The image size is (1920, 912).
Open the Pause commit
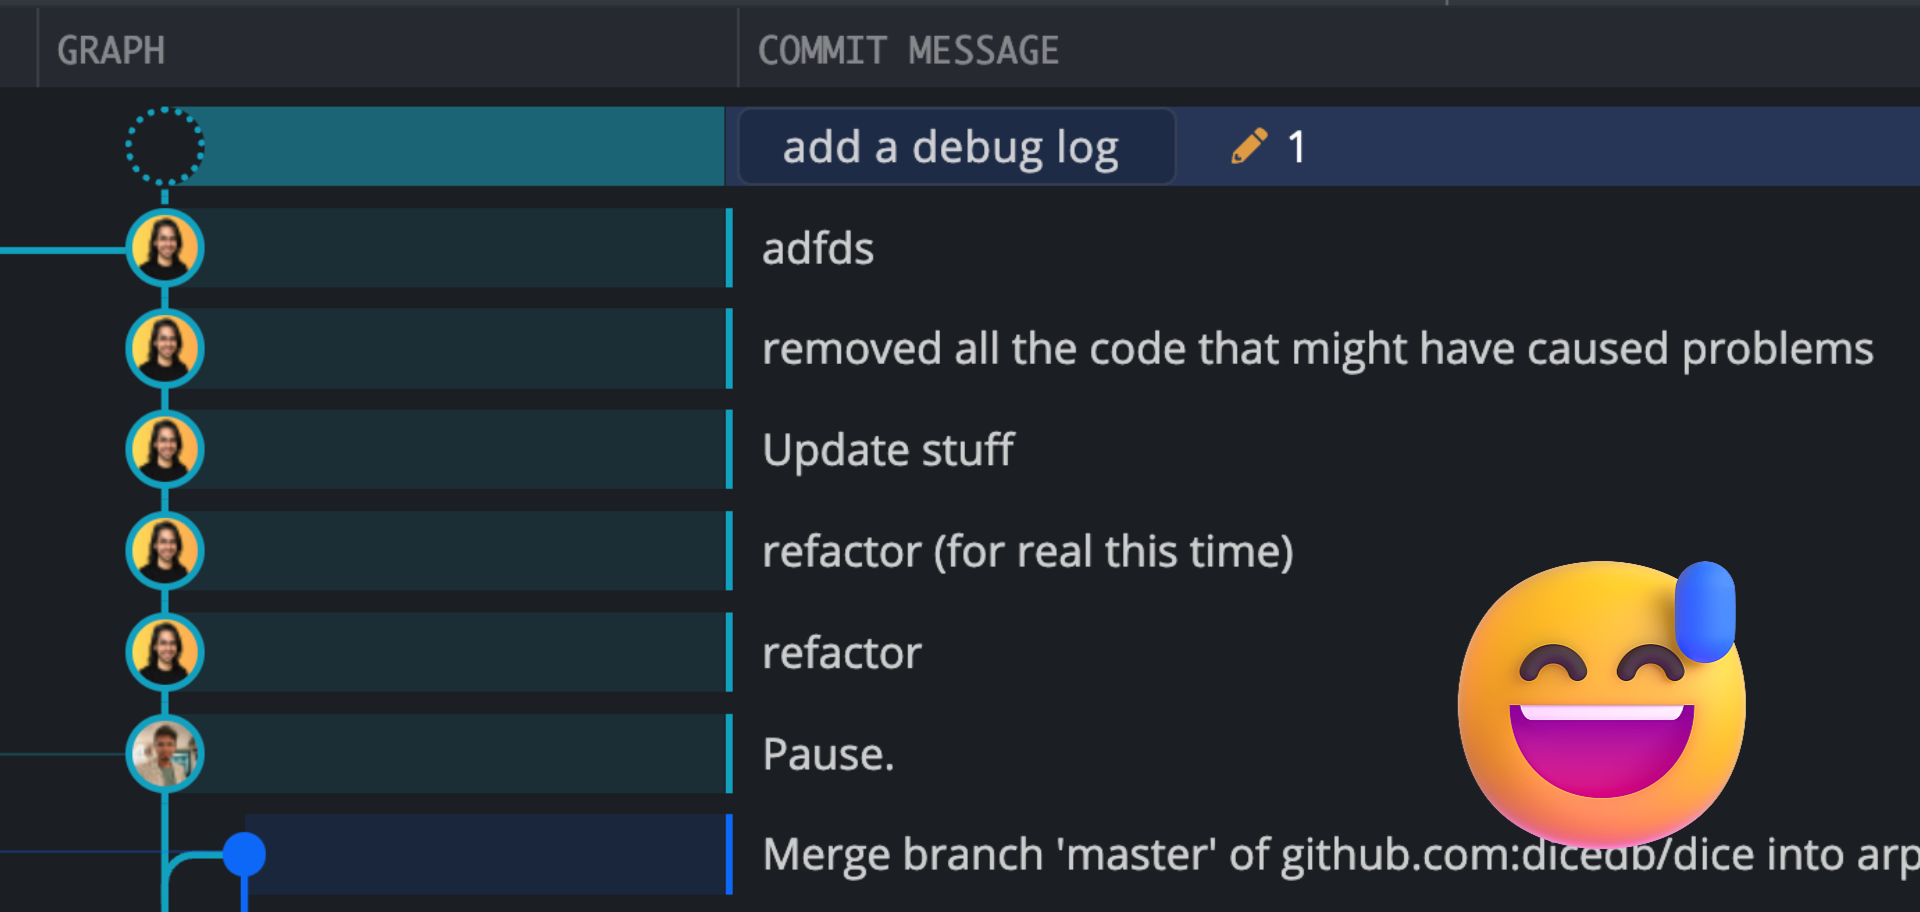tap(828, 753)
